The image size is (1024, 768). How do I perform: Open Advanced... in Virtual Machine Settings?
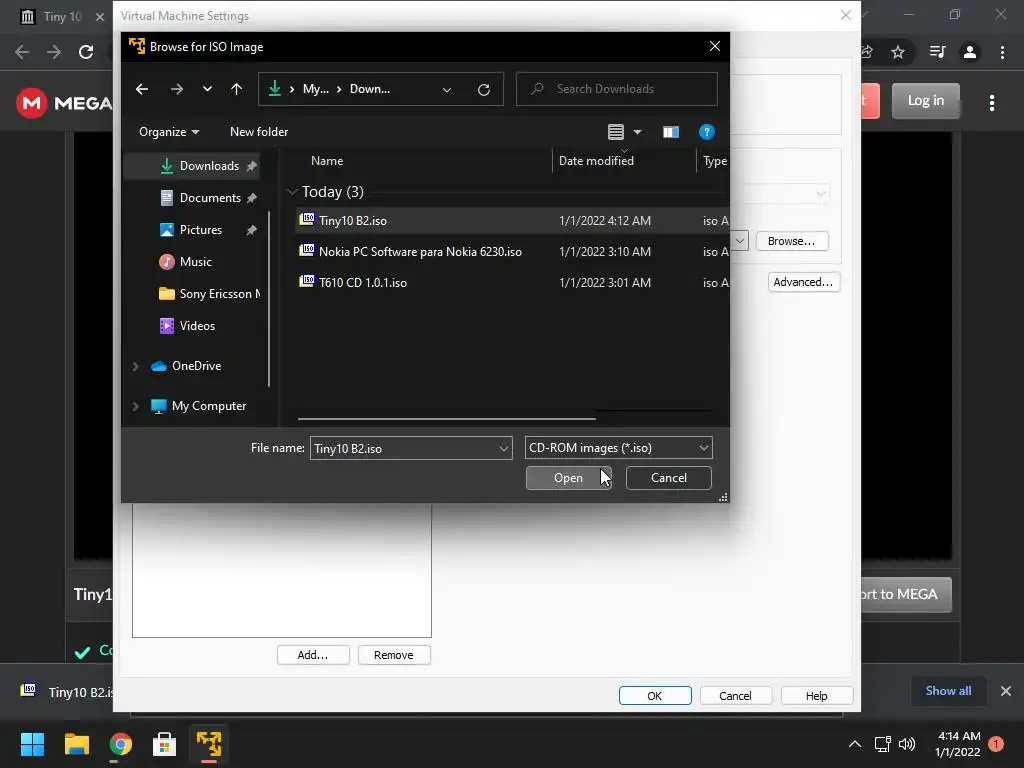[x=803, y=282]
